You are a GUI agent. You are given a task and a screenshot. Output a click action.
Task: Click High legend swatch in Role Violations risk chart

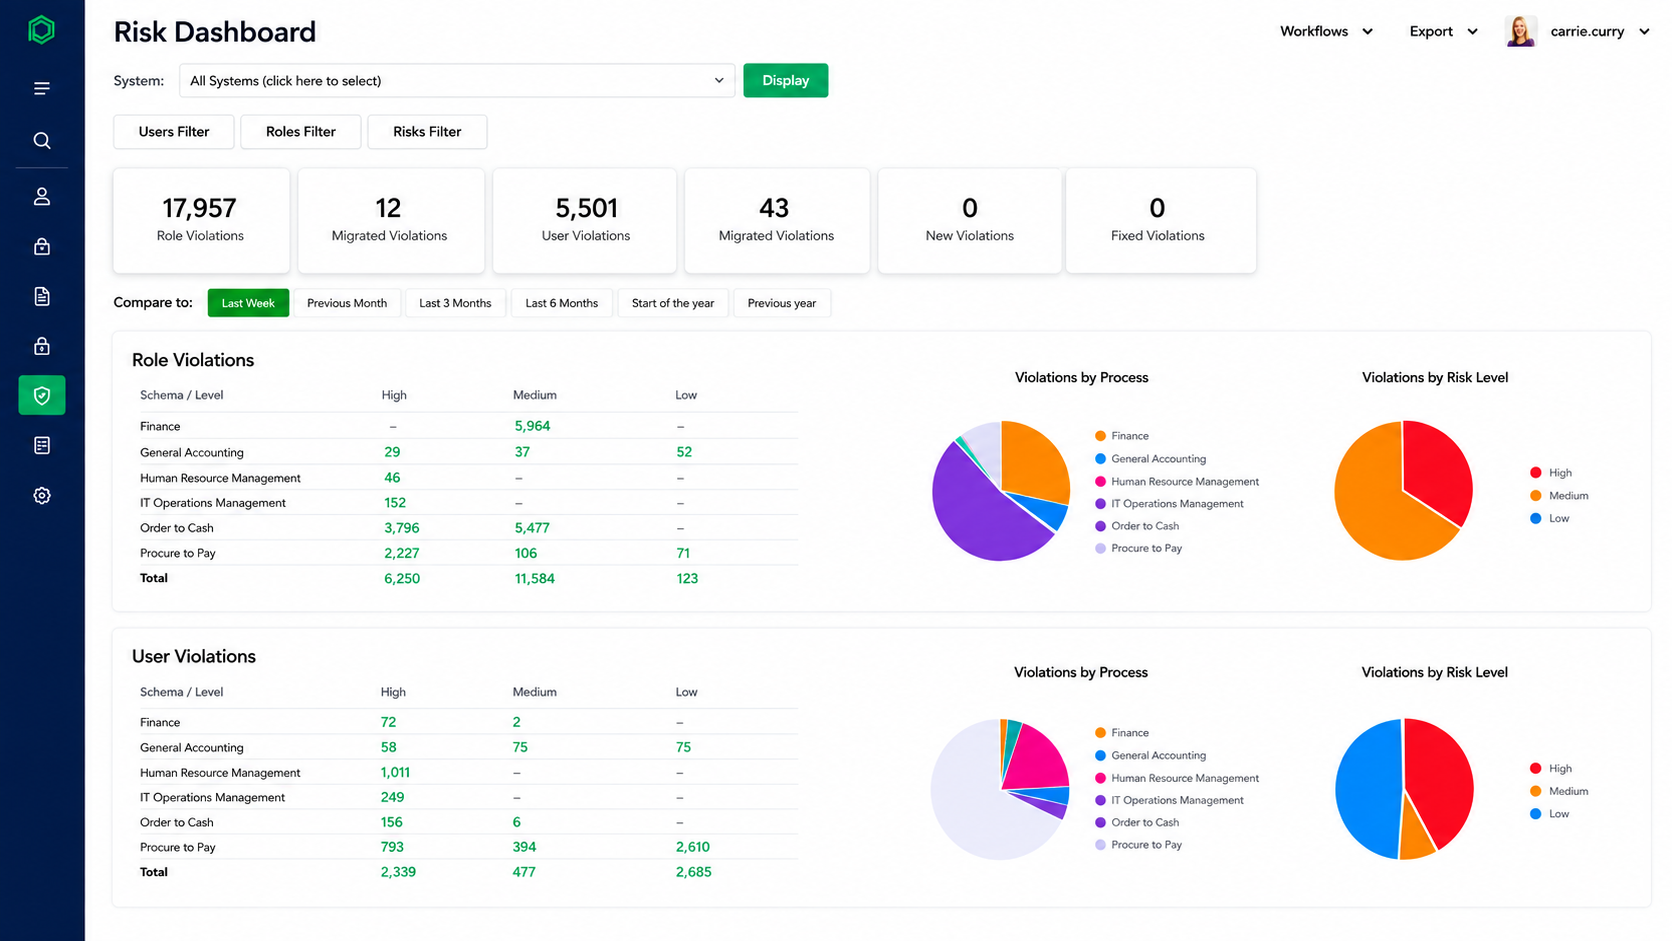pos(1535,473)
